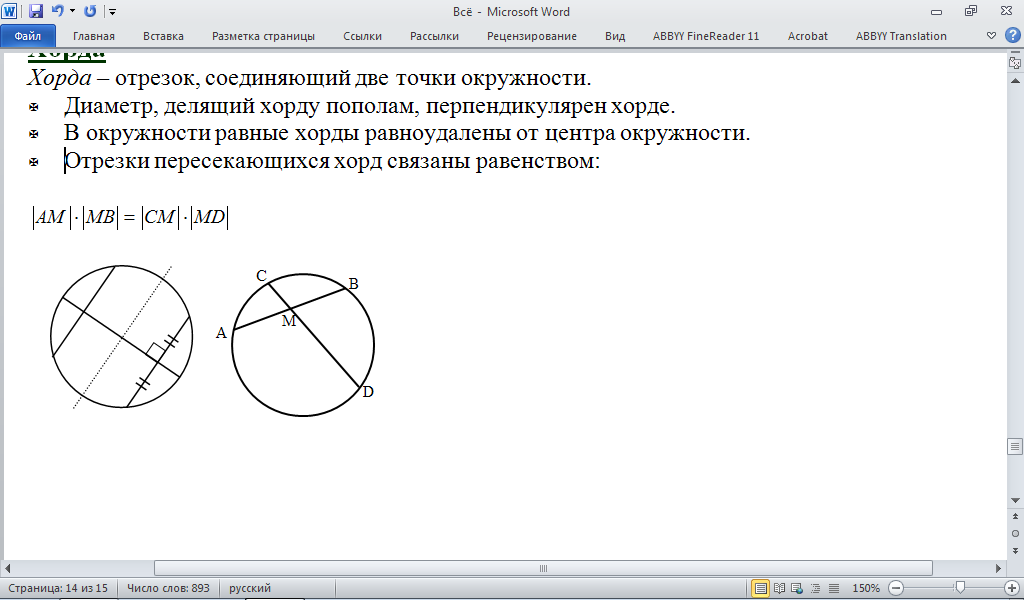
Task: Click page indicator Страница: 14 из 15
Action: pos(57,588)
